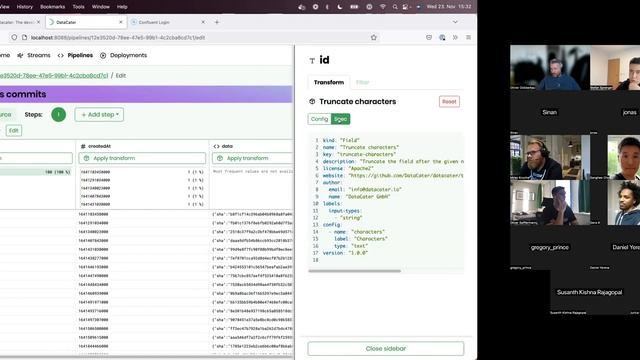Click the page info icon before localhost

coord(24,37)
